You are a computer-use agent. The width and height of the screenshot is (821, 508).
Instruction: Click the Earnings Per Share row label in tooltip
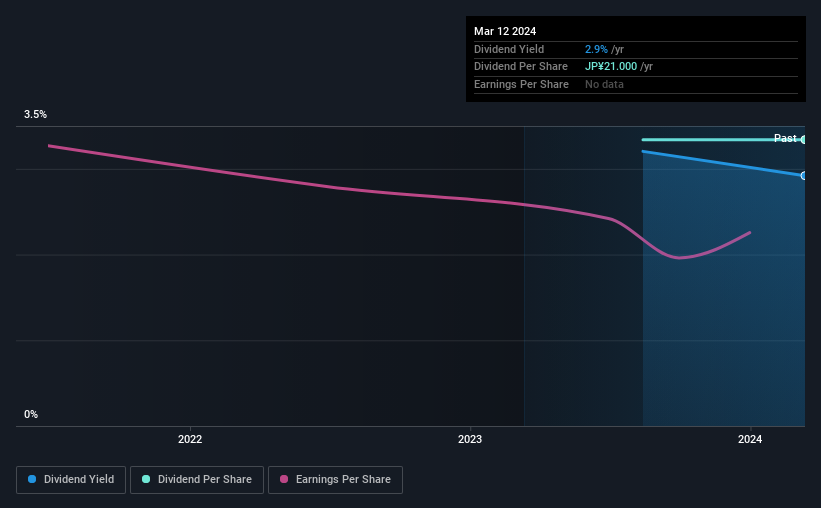(x=521, y=84)
